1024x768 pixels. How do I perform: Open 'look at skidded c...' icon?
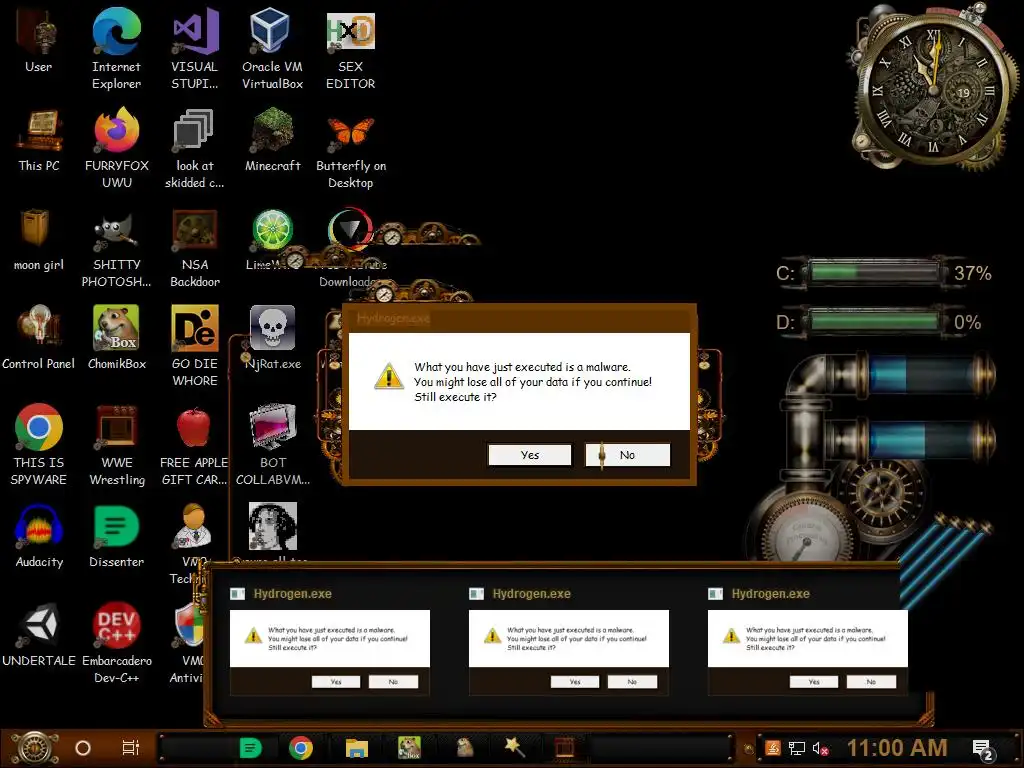click(x=195, y=148)
